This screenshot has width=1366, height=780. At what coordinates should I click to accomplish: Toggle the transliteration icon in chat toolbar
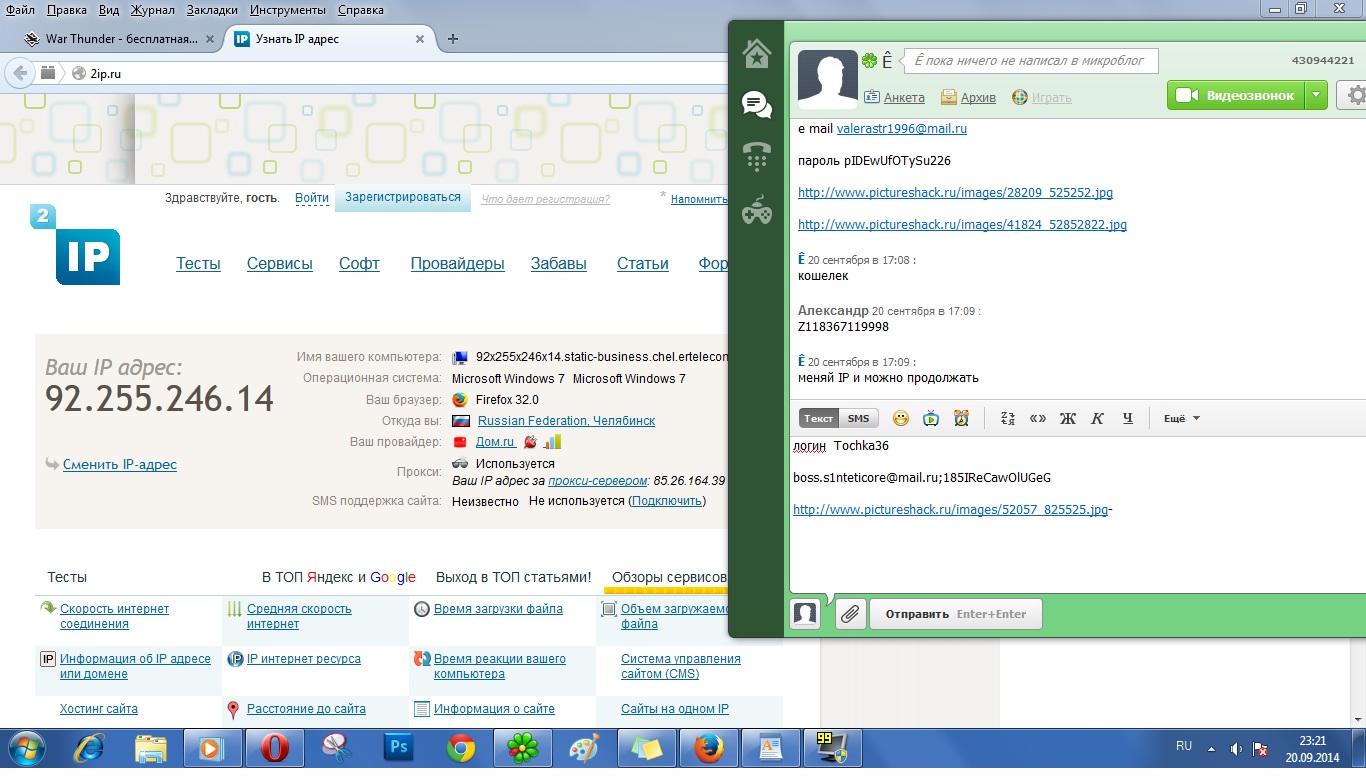[x=1008, y=418]
